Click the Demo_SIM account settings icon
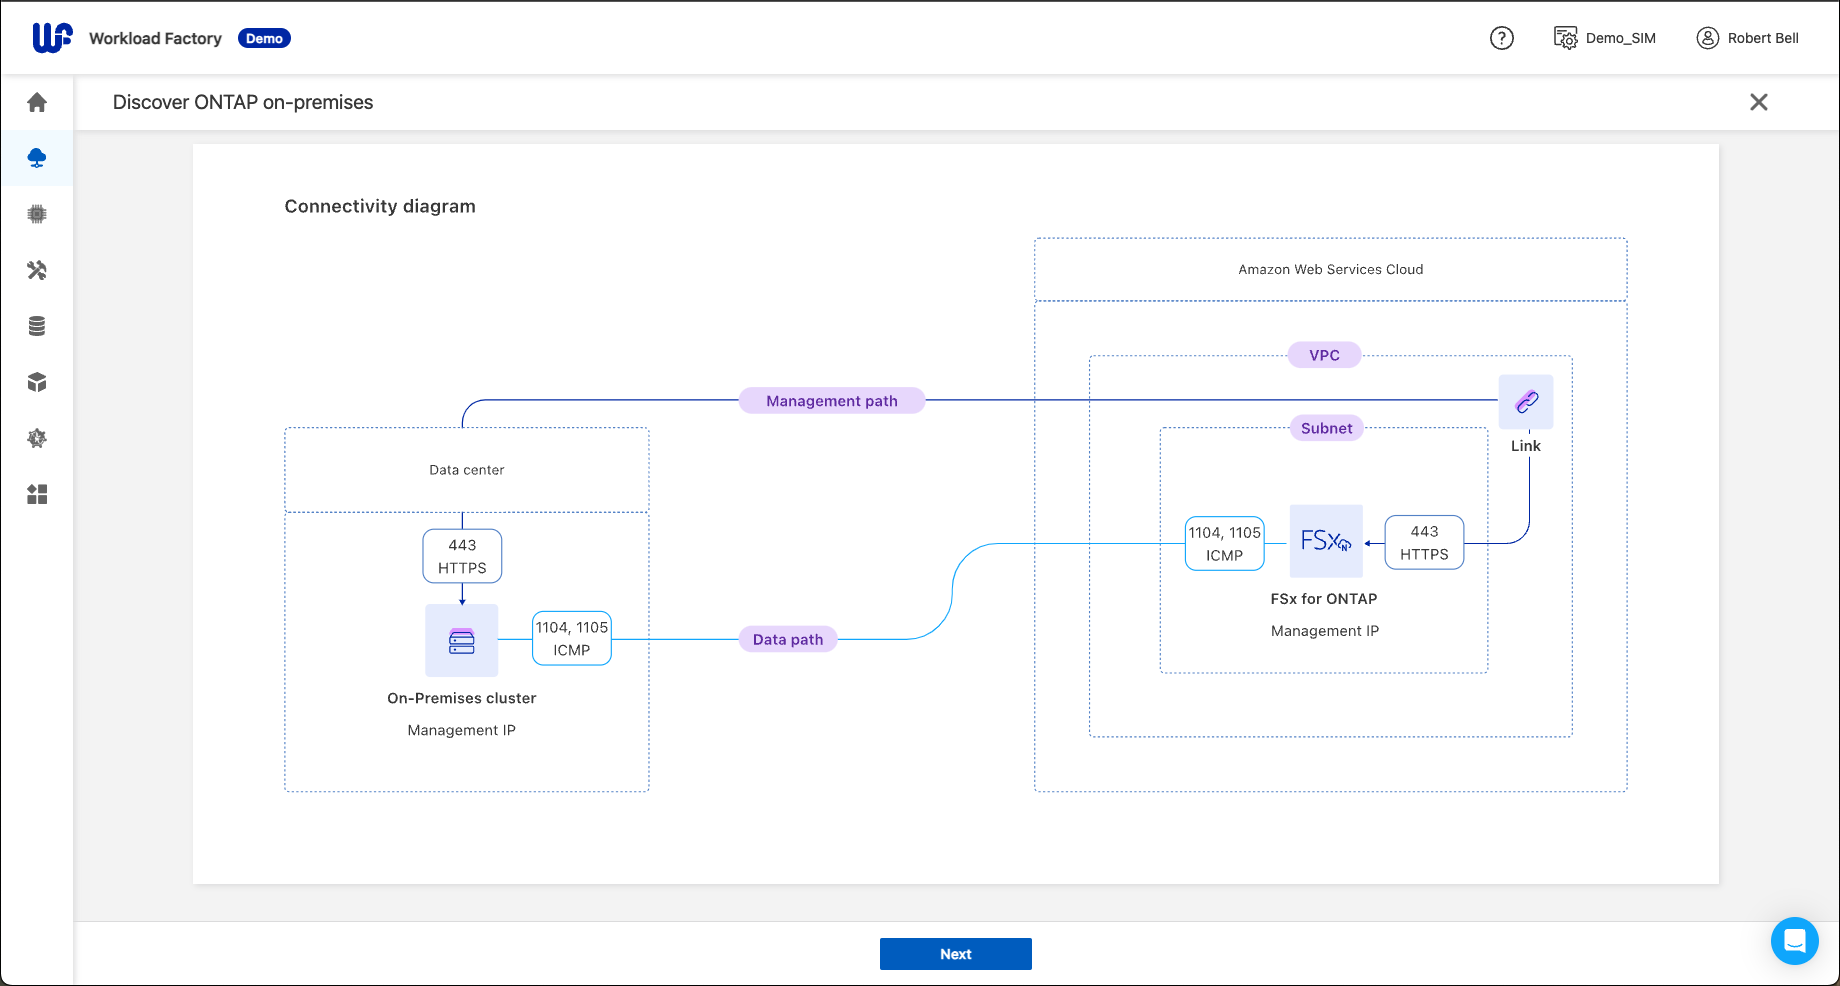The image size is (1840, 986). (1565, 38)
